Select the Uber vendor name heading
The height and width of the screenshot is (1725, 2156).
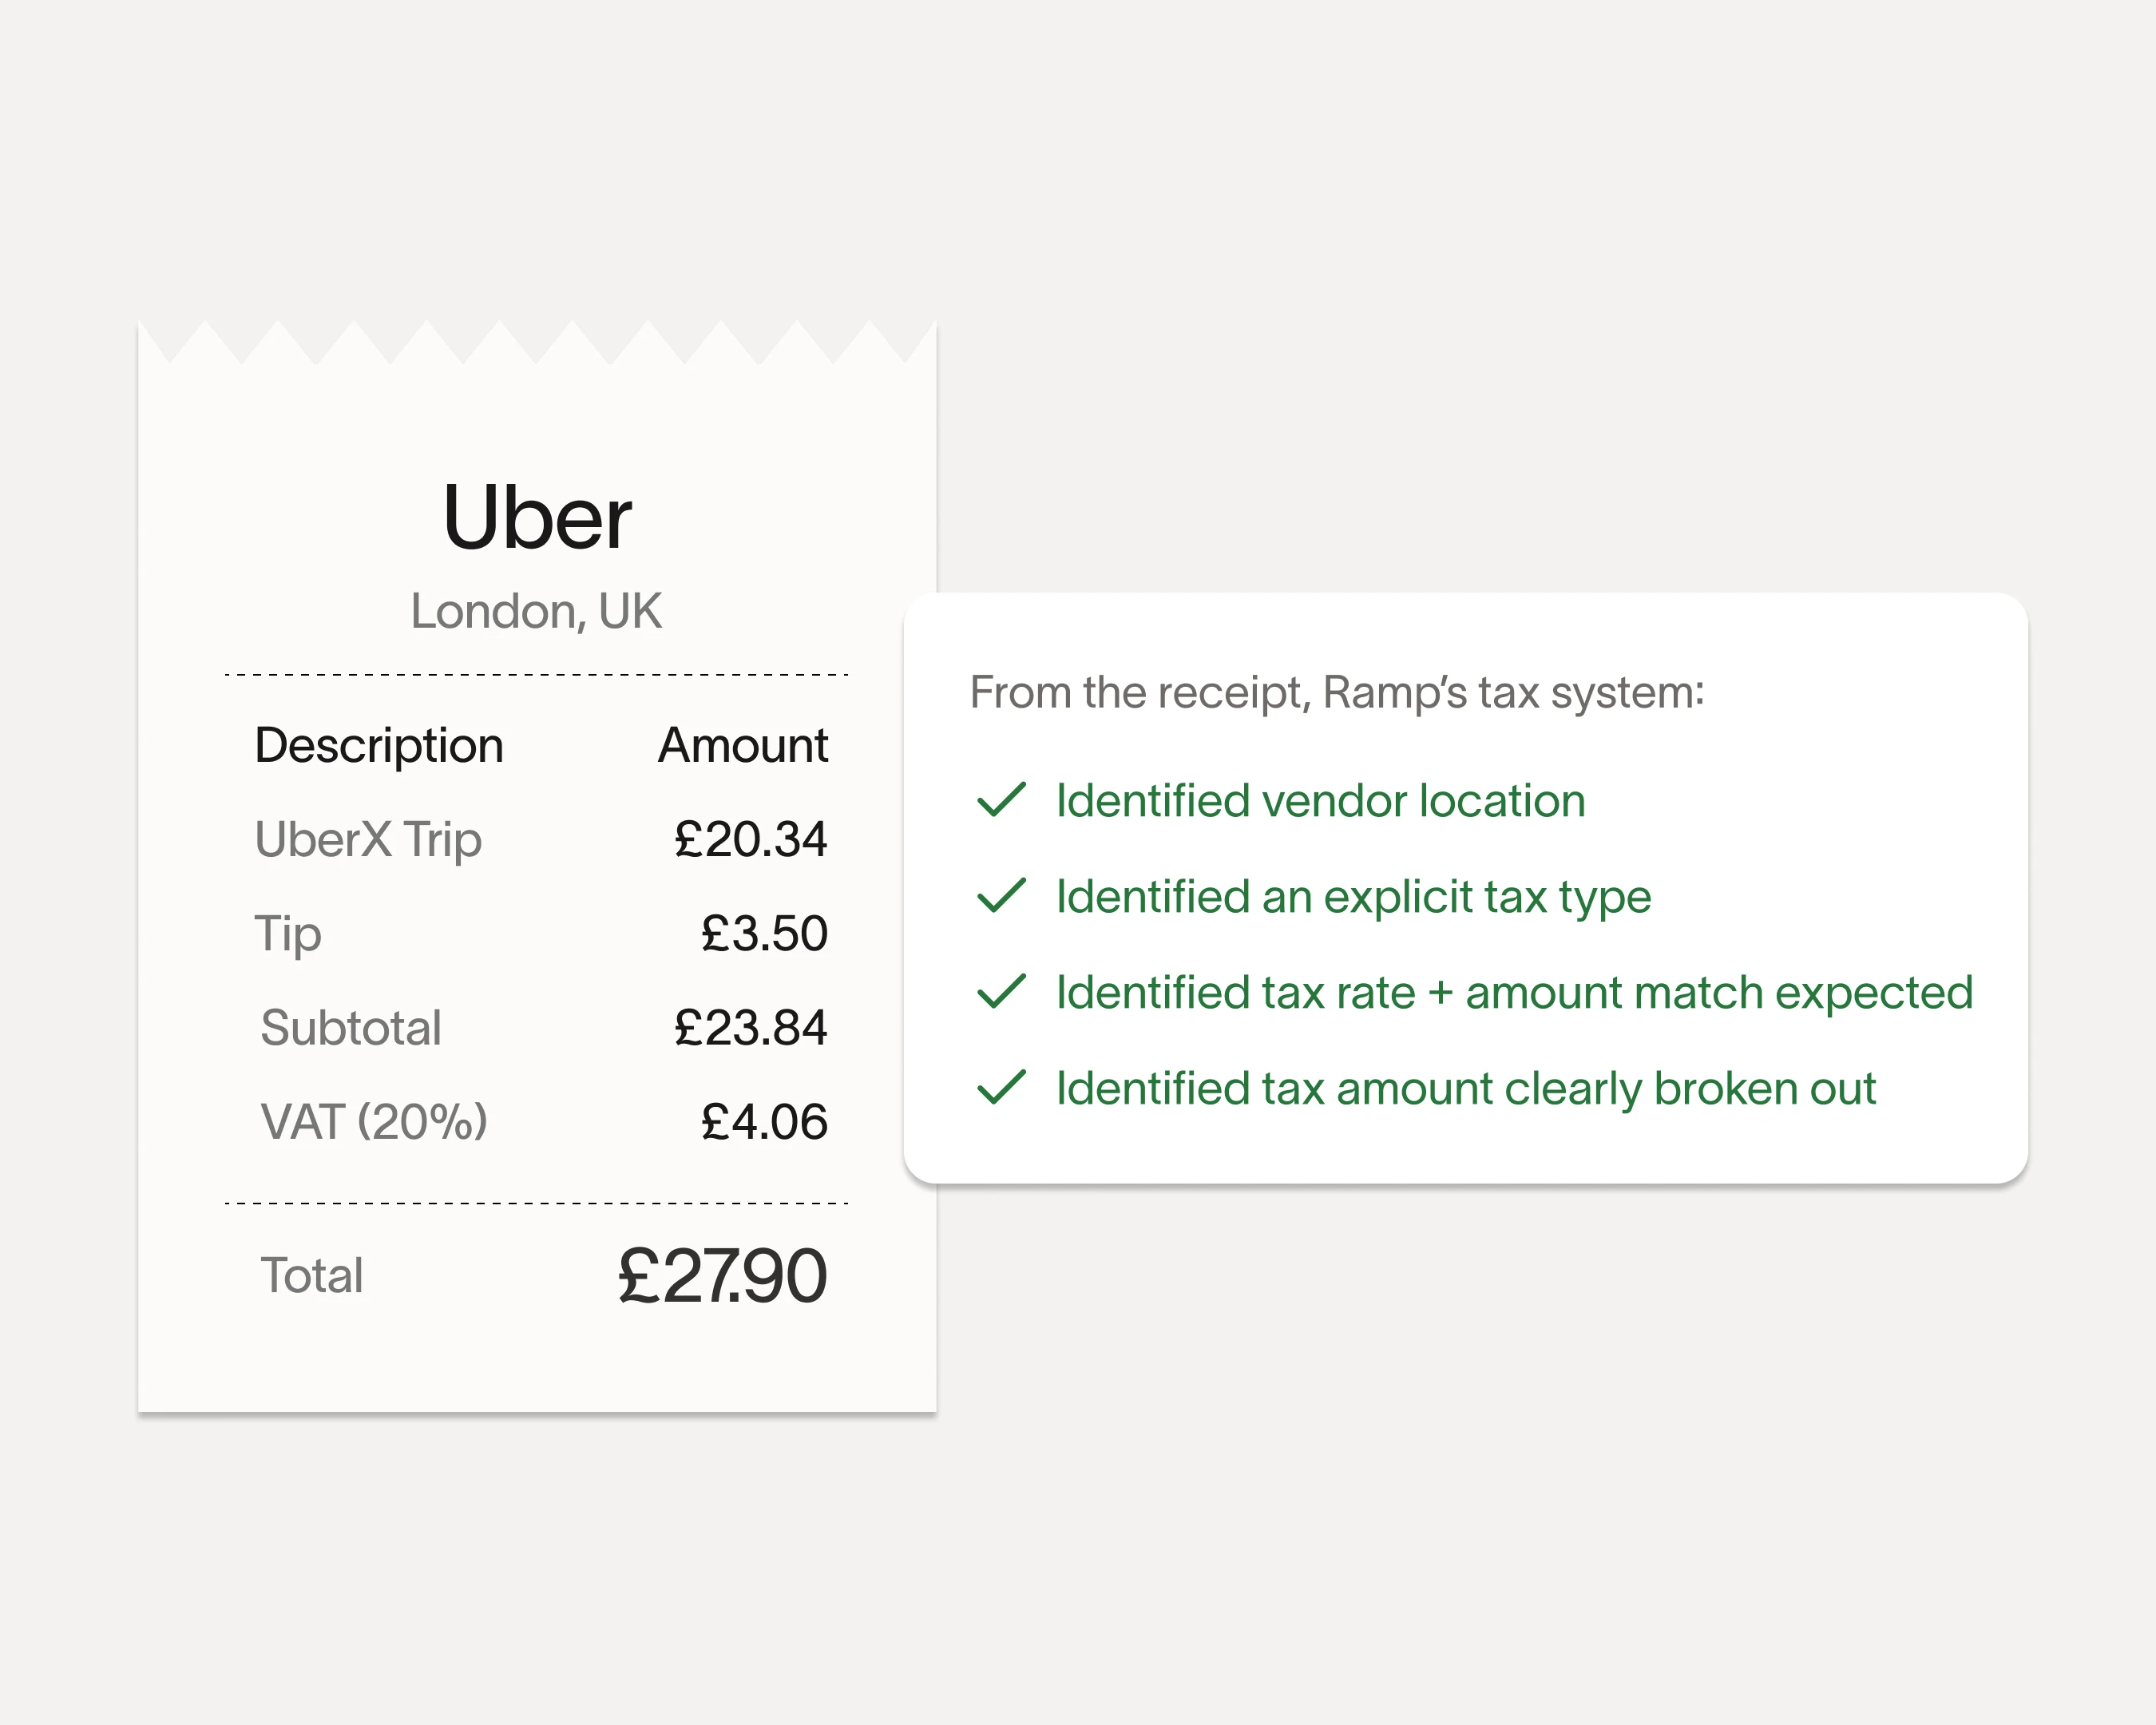pos(537,517)
